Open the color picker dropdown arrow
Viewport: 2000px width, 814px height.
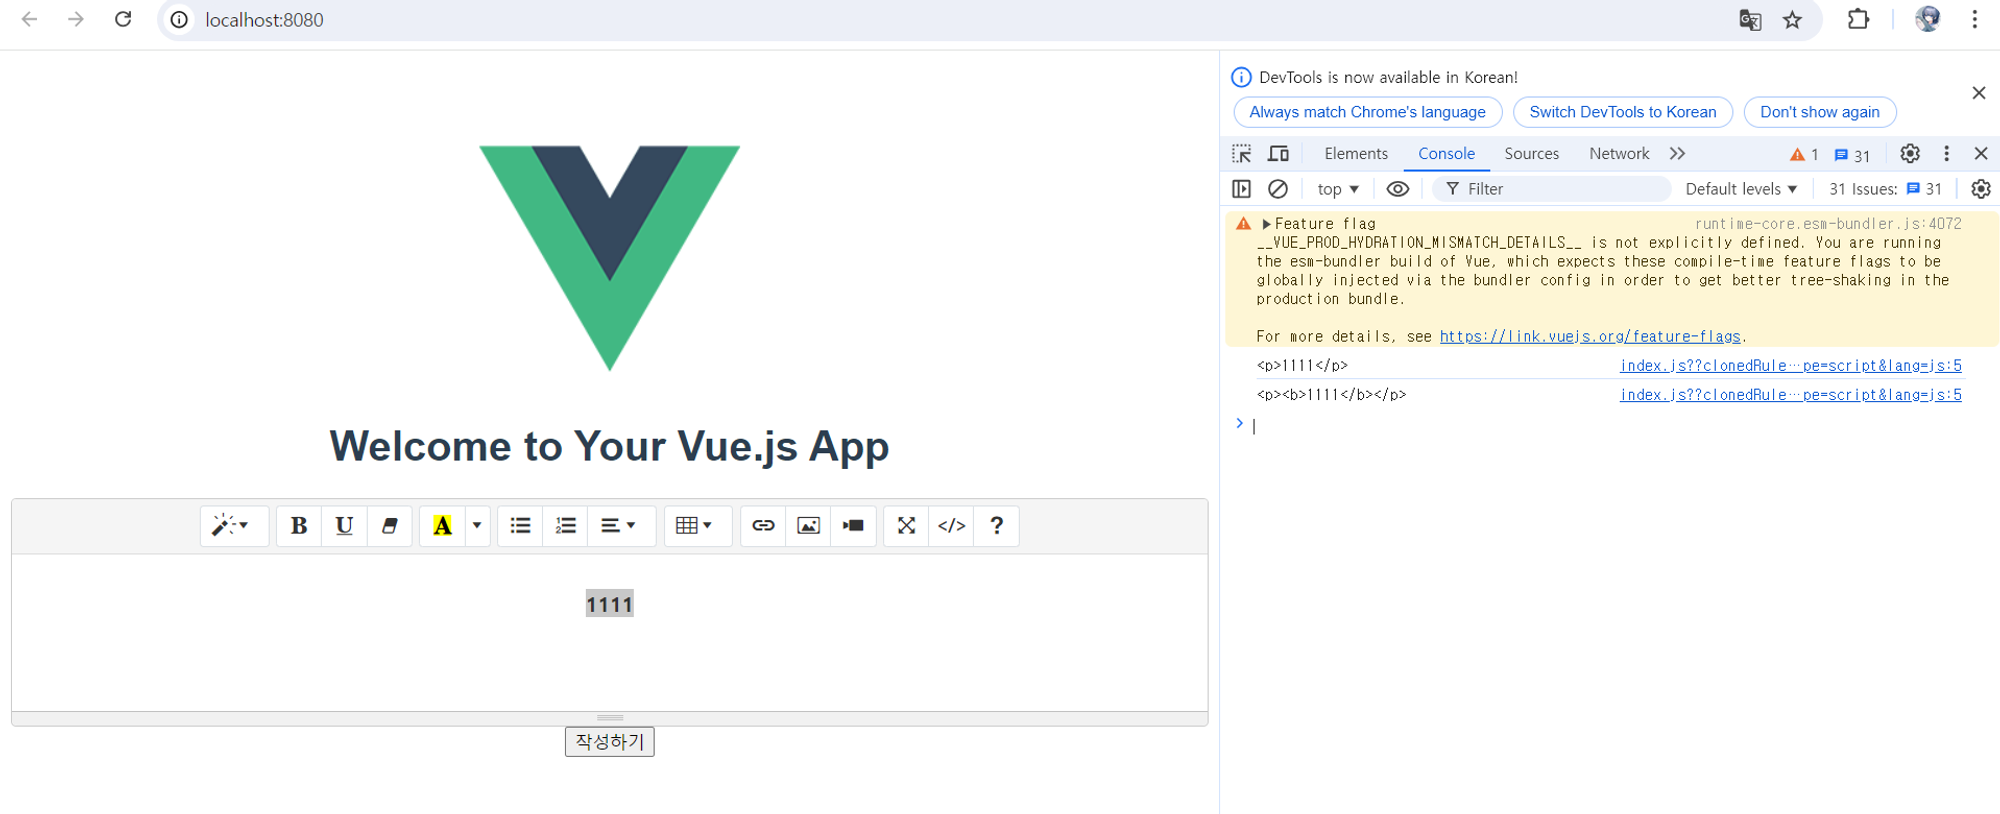tap(477, 526)
